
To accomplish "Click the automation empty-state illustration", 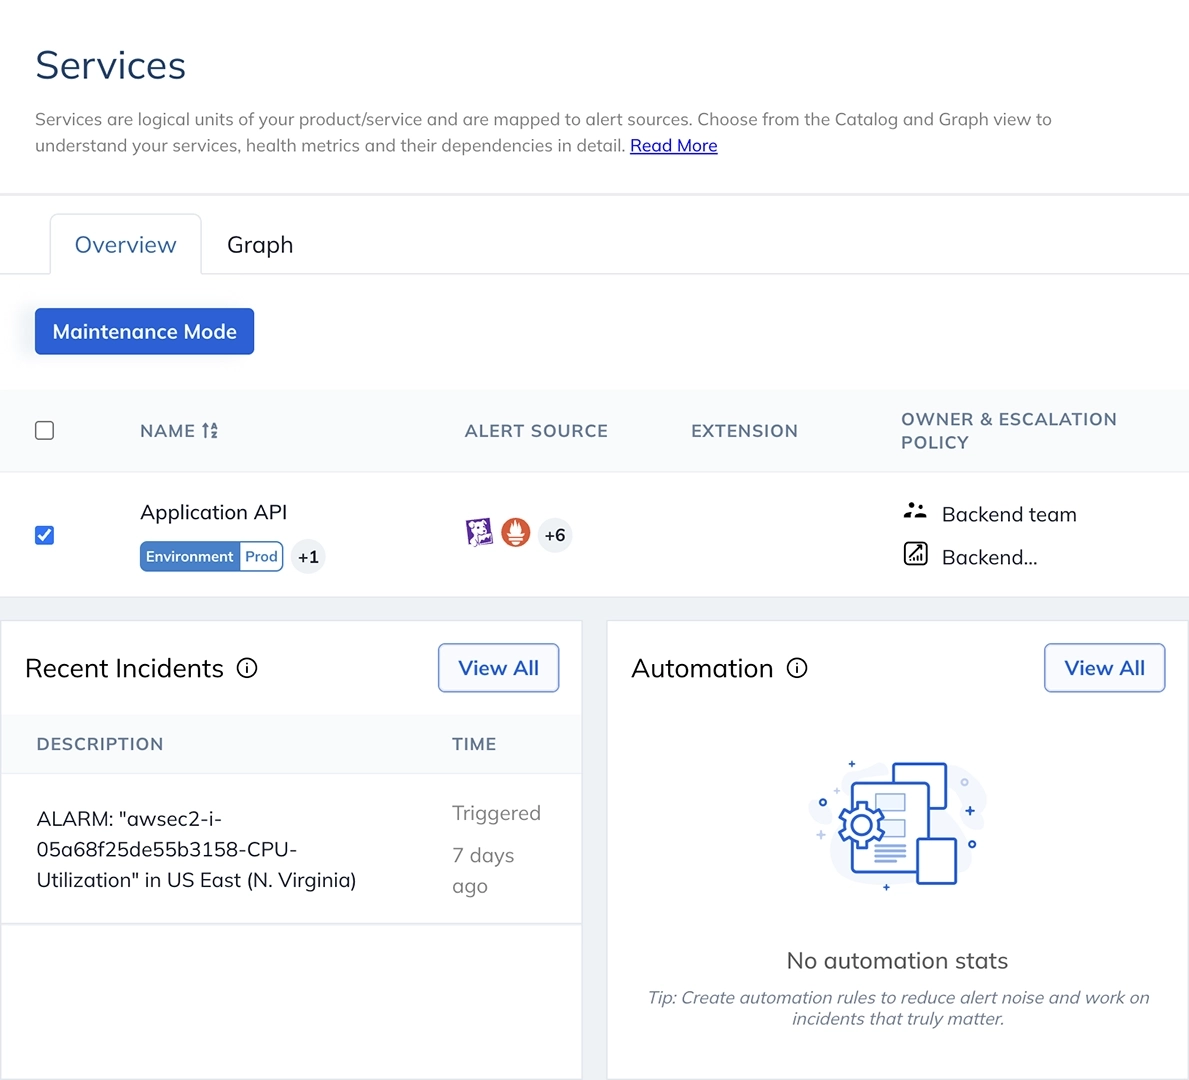I will 897,824.
